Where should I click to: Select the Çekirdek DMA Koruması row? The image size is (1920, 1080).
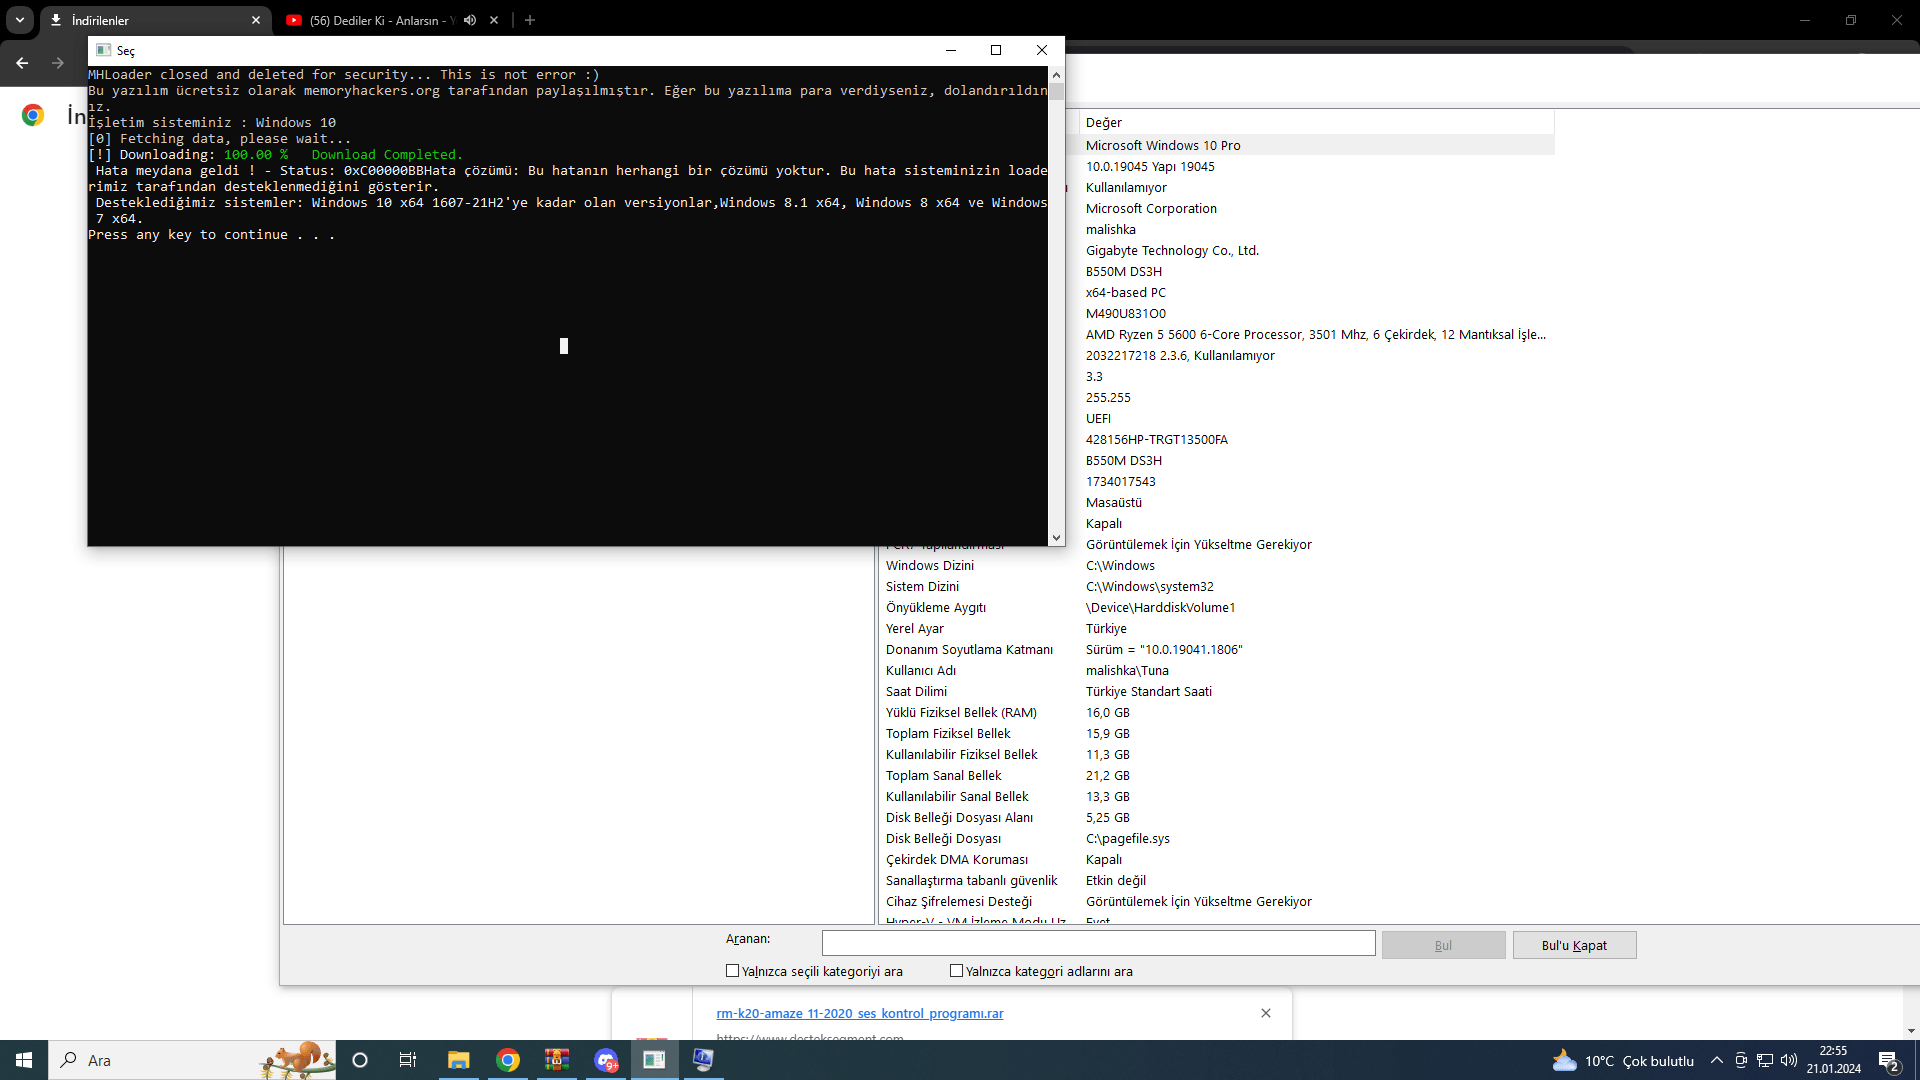coord(1216,859)
